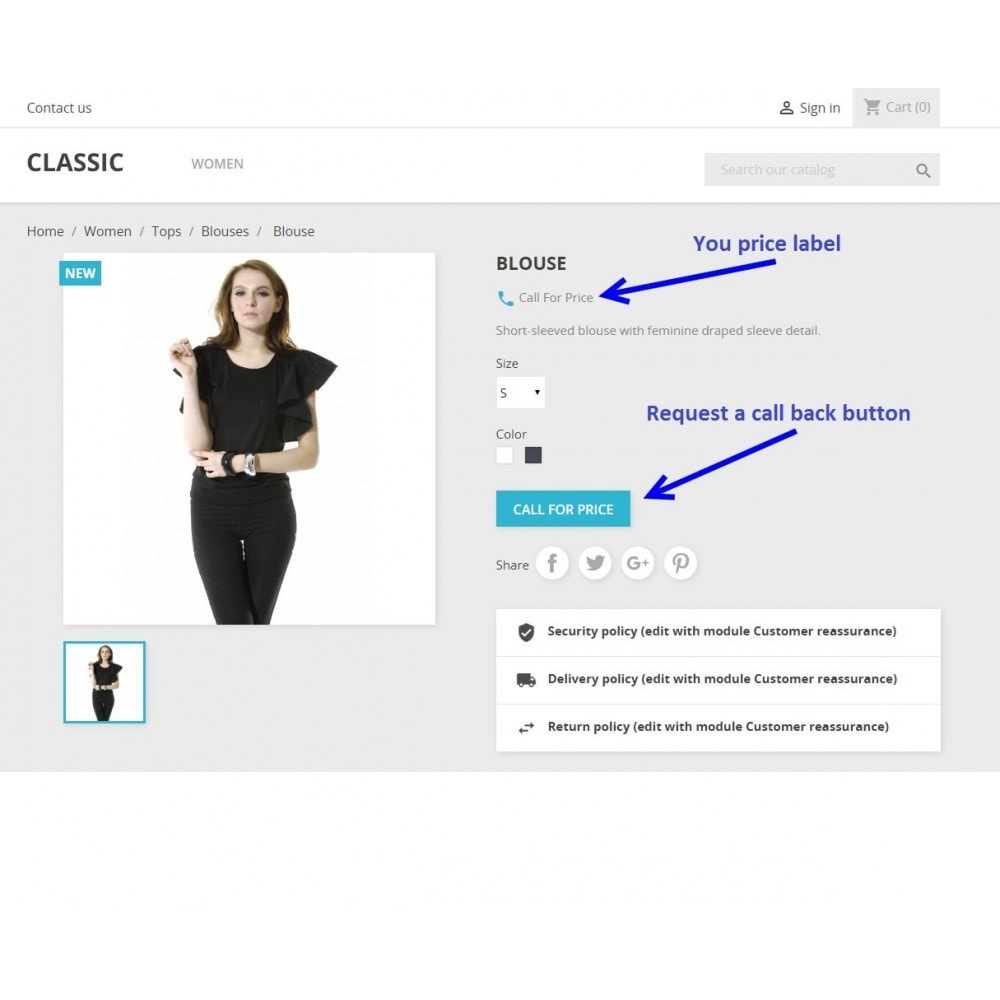Open the Contact us link

(x=59, y=108)
